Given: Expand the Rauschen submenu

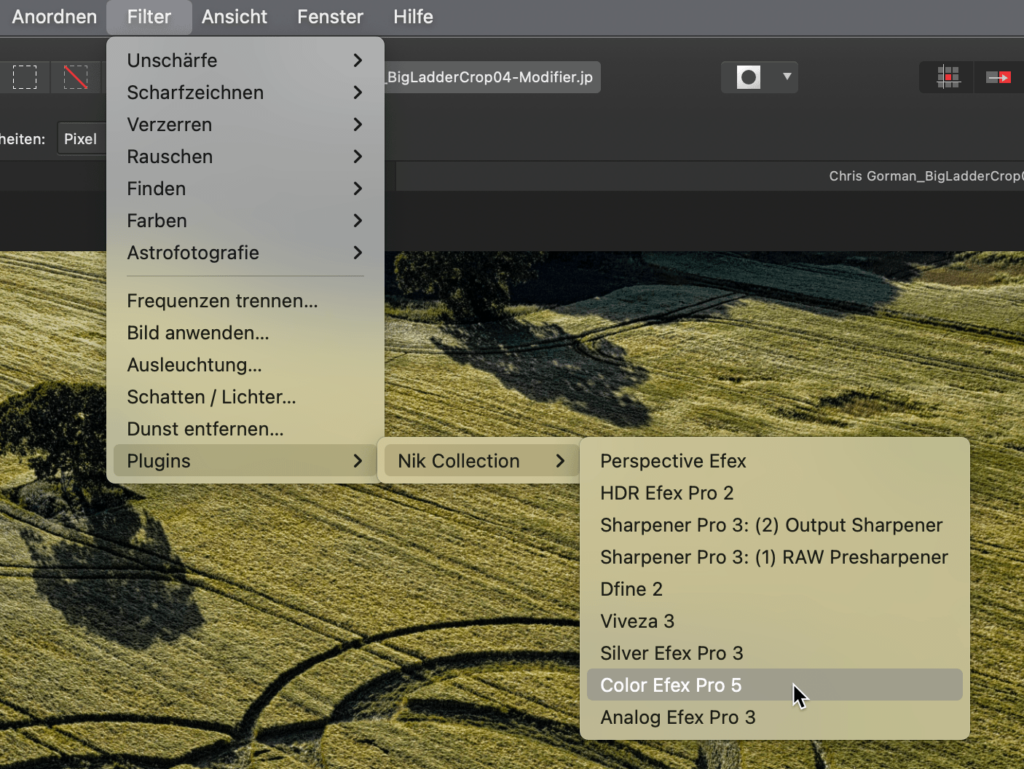Looking at the screenshot, I should pyautogui.click(x=245, y=156).
